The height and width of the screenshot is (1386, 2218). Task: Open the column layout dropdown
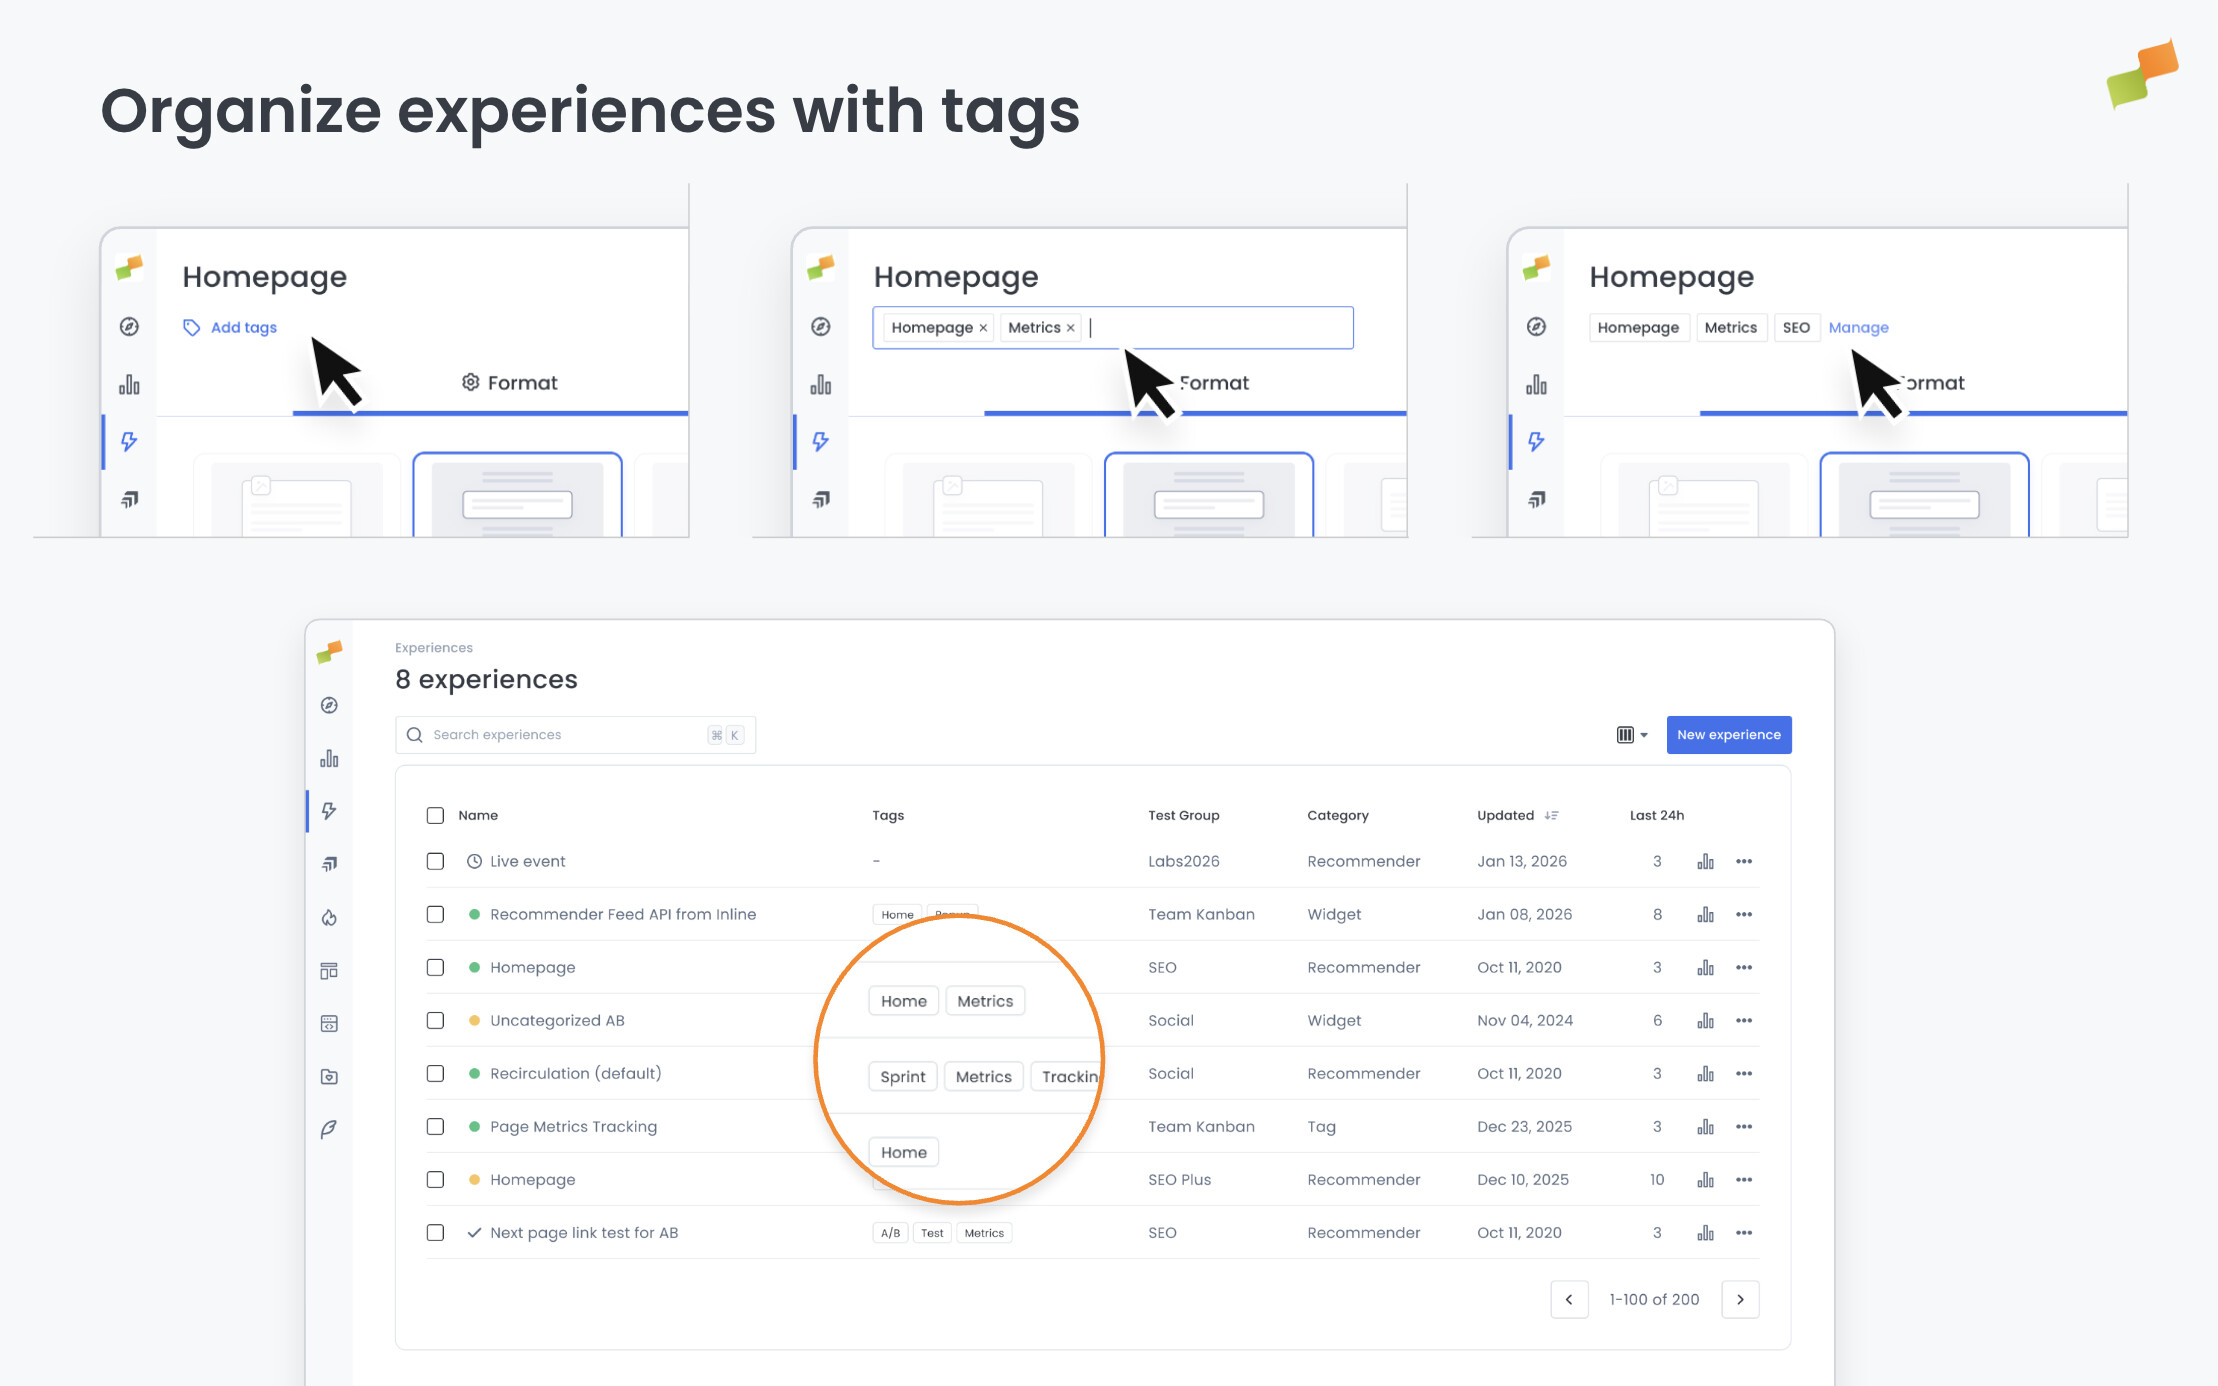[1632, 734]
